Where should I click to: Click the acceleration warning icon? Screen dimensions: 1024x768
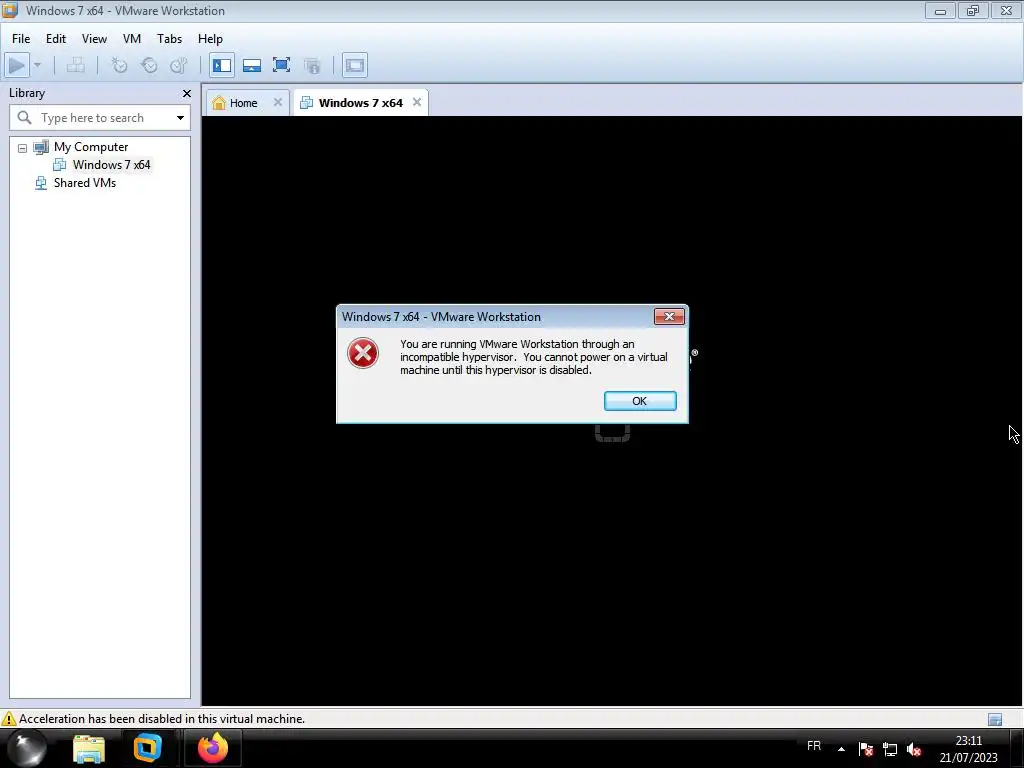[x=8, y=719]
